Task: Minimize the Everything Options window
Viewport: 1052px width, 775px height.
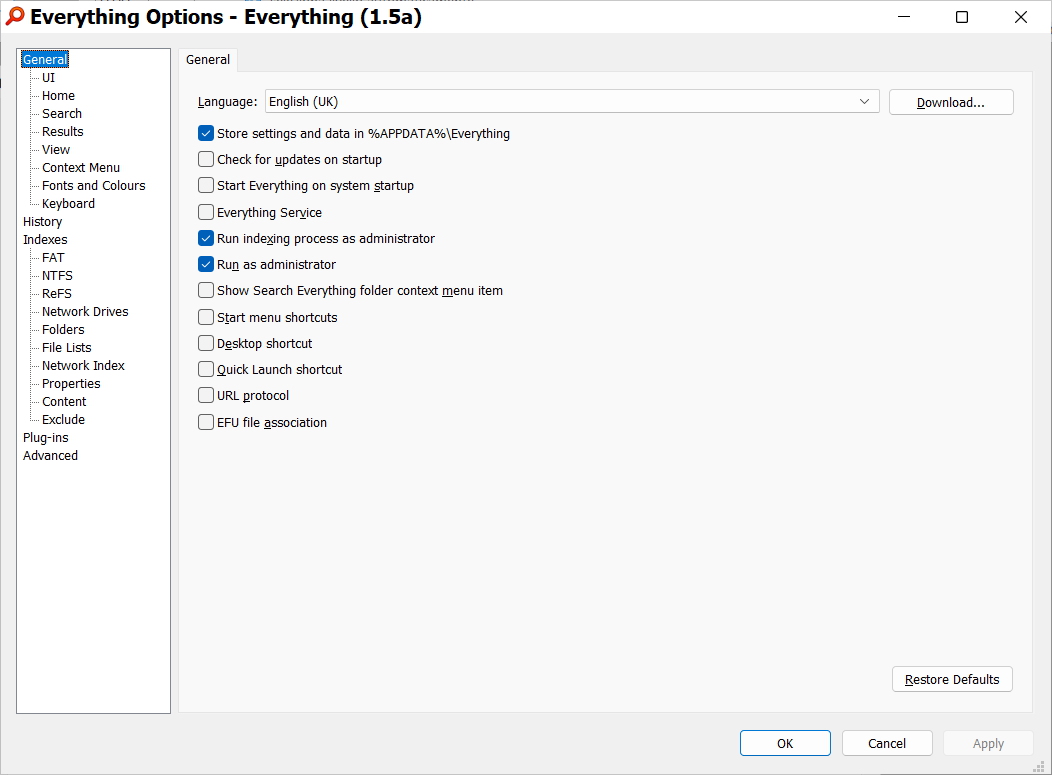Action: (x=904, y=17)
